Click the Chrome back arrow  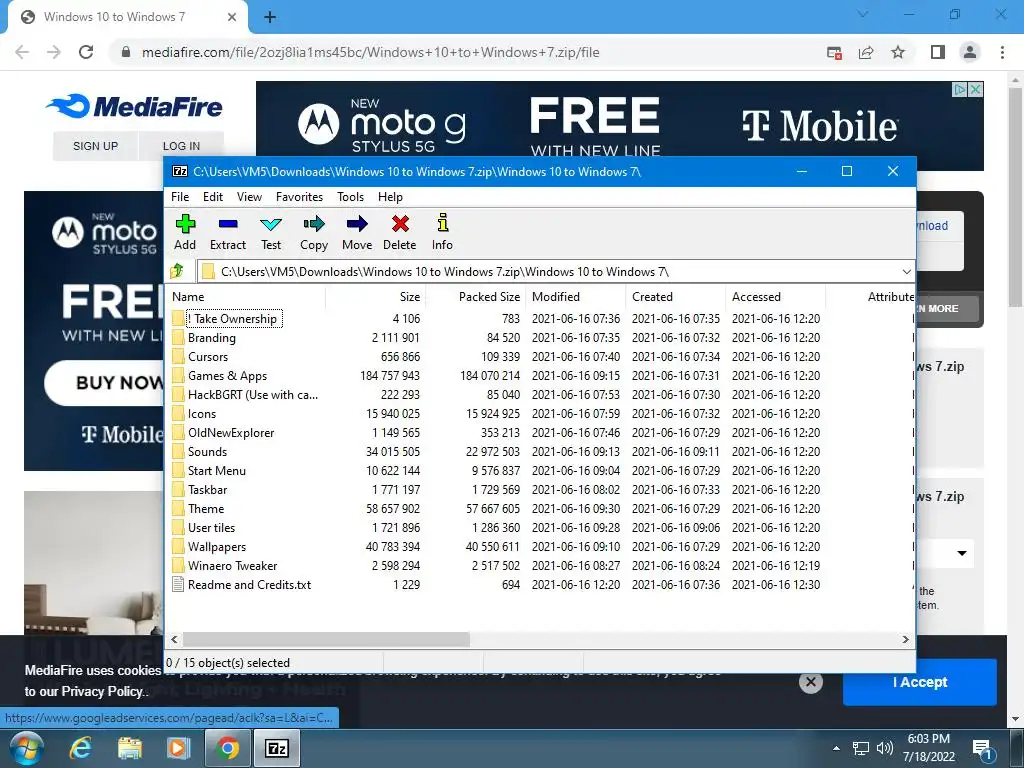click(22, 52)
